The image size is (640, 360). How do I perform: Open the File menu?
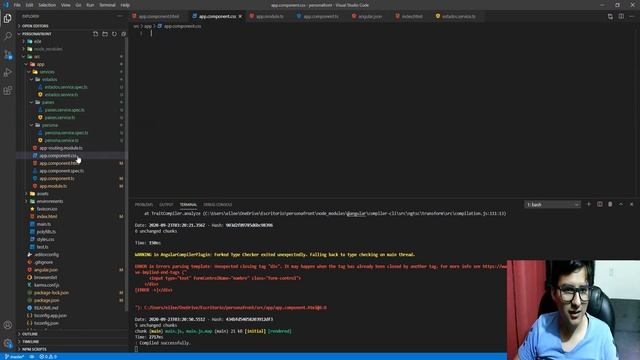tap(17, 5)
